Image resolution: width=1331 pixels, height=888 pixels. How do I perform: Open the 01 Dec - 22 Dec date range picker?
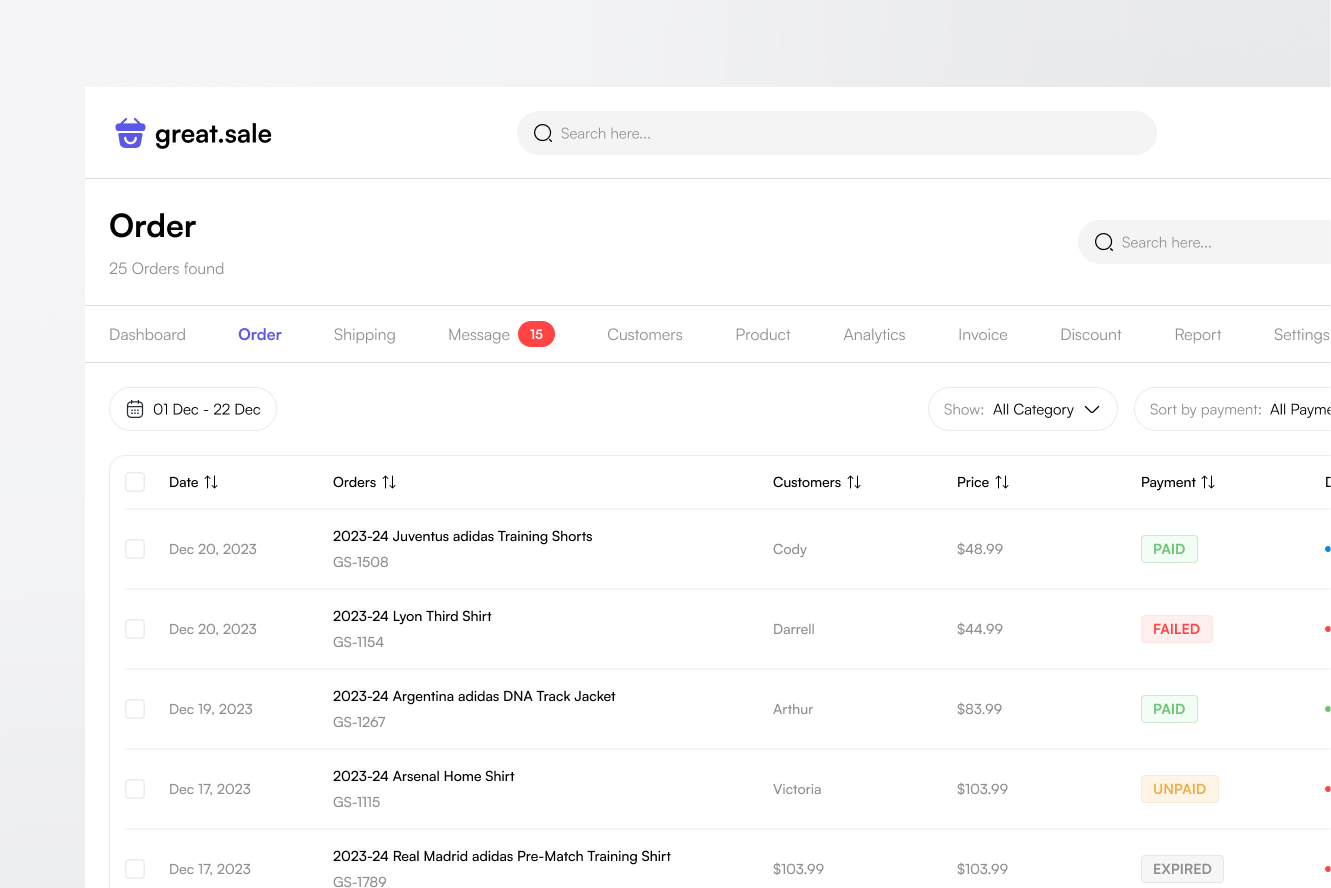193,409
